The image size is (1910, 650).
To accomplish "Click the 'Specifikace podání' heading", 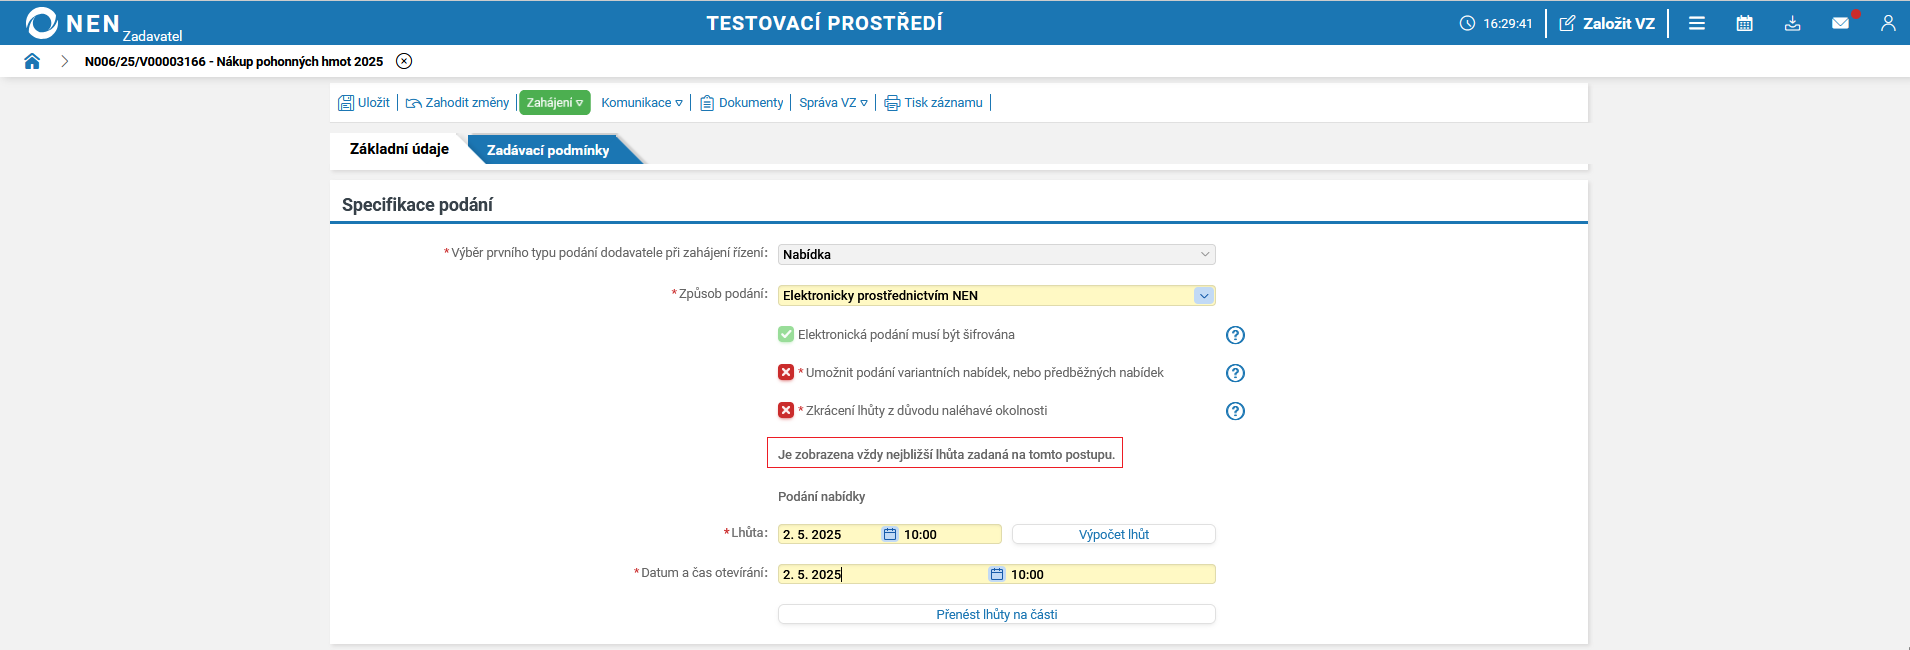I will [x=417, y=205].
